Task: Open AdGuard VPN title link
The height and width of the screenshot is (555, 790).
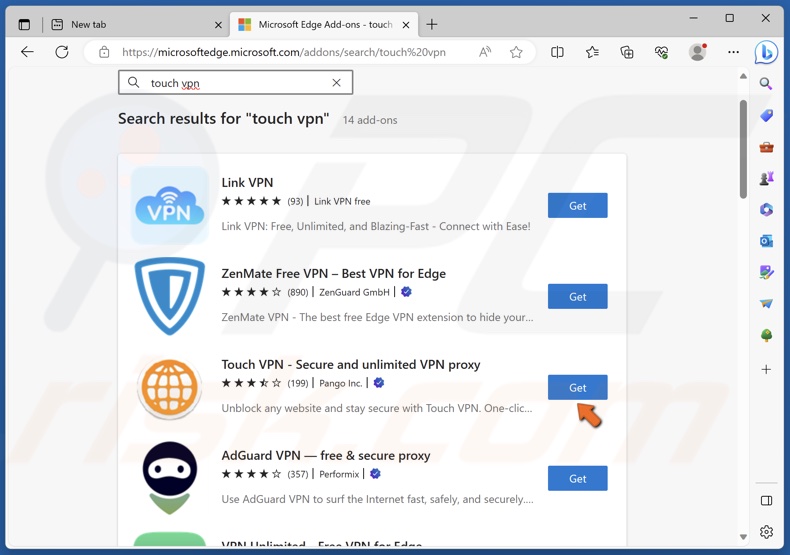Action: point(326,456)
